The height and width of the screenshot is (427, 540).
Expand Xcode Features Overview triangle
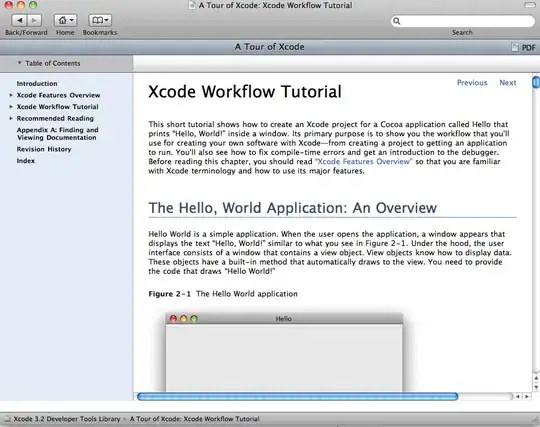tap(11, 95)
